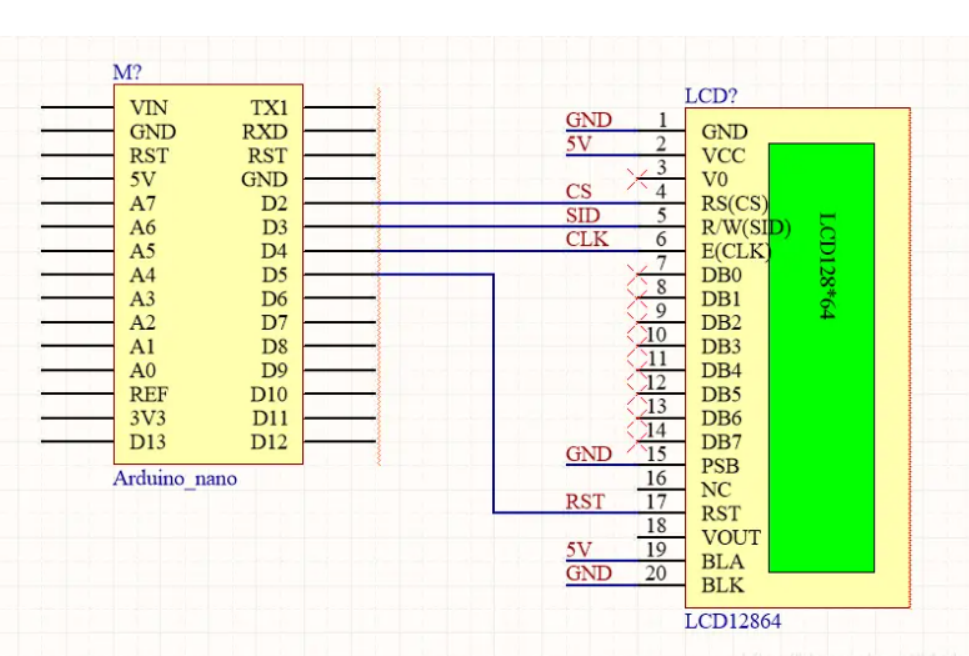The width and height of the screenshot is (969, 656).
Task: Click the A7 analog pin label
Action: (142, 204)
